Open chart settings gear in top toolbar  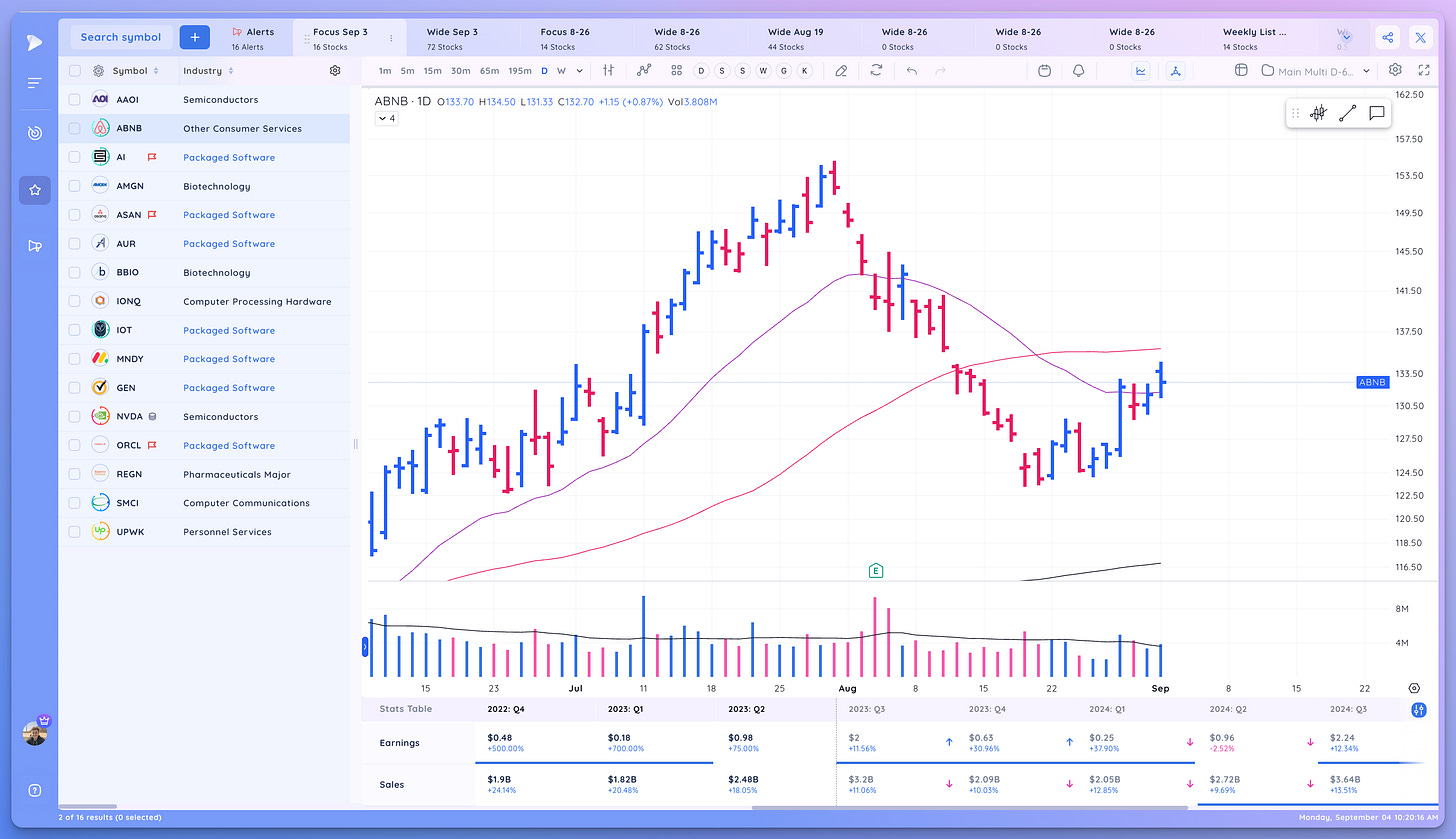point(1395,70)
